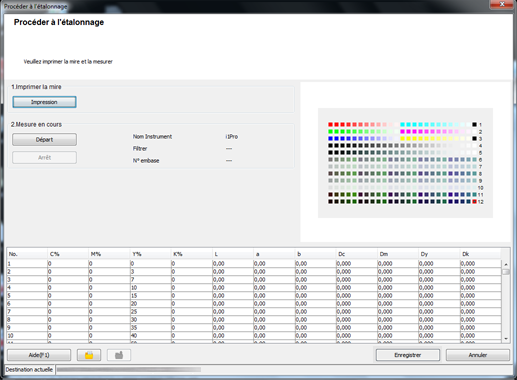Select the Dk column header

[x=480, y=254]
